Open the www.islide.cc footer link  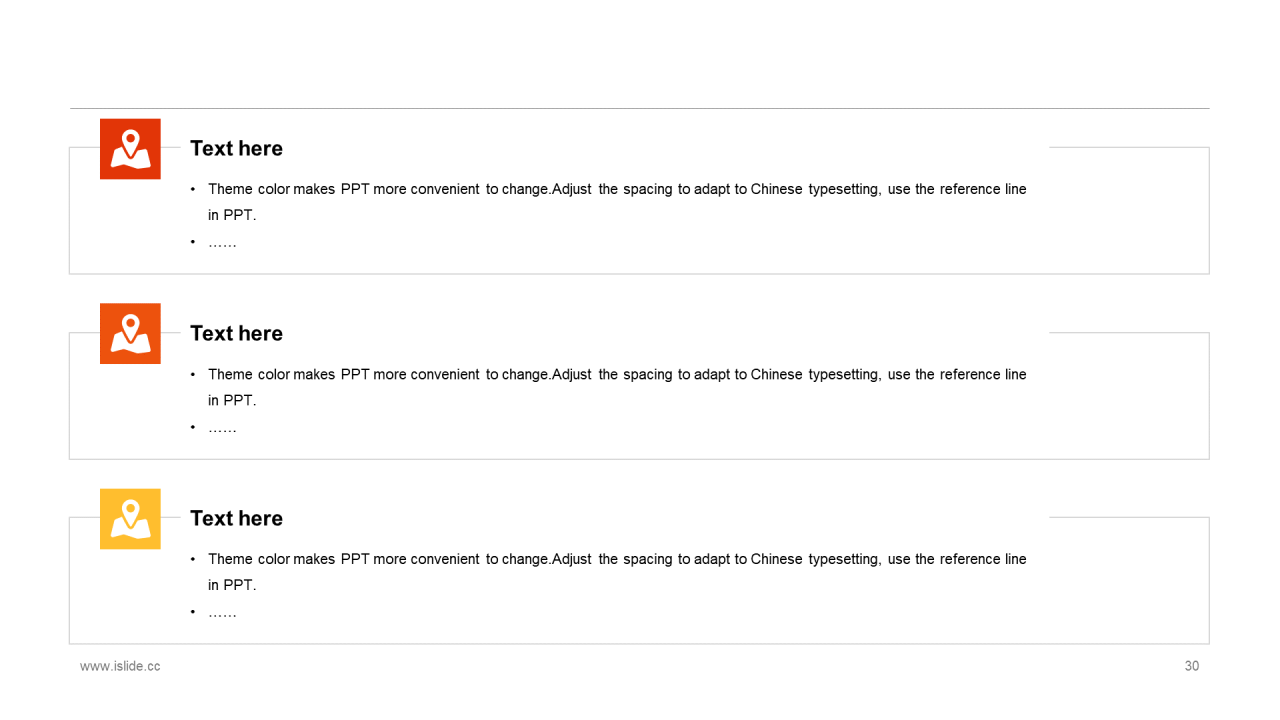coord(120,666)
